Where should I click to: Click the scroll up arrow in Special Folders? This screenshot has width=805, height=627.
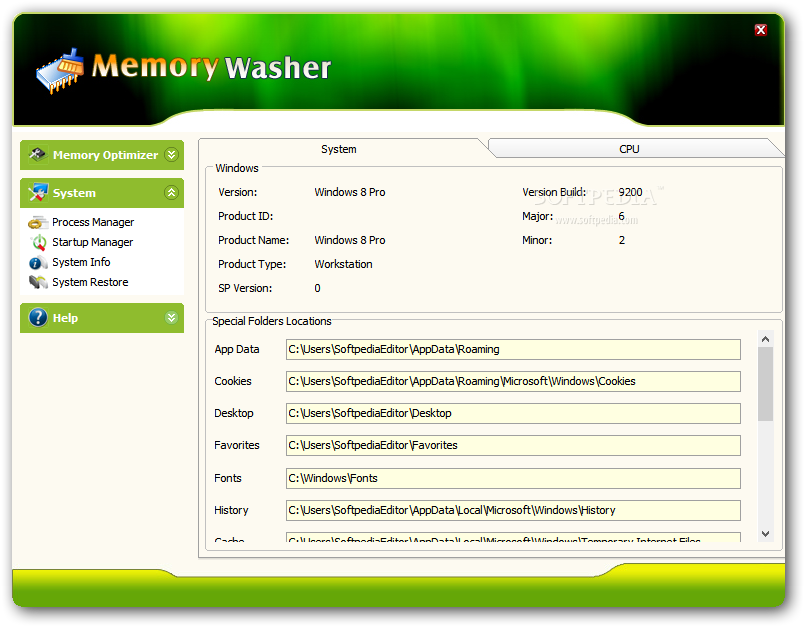[765, 339]
